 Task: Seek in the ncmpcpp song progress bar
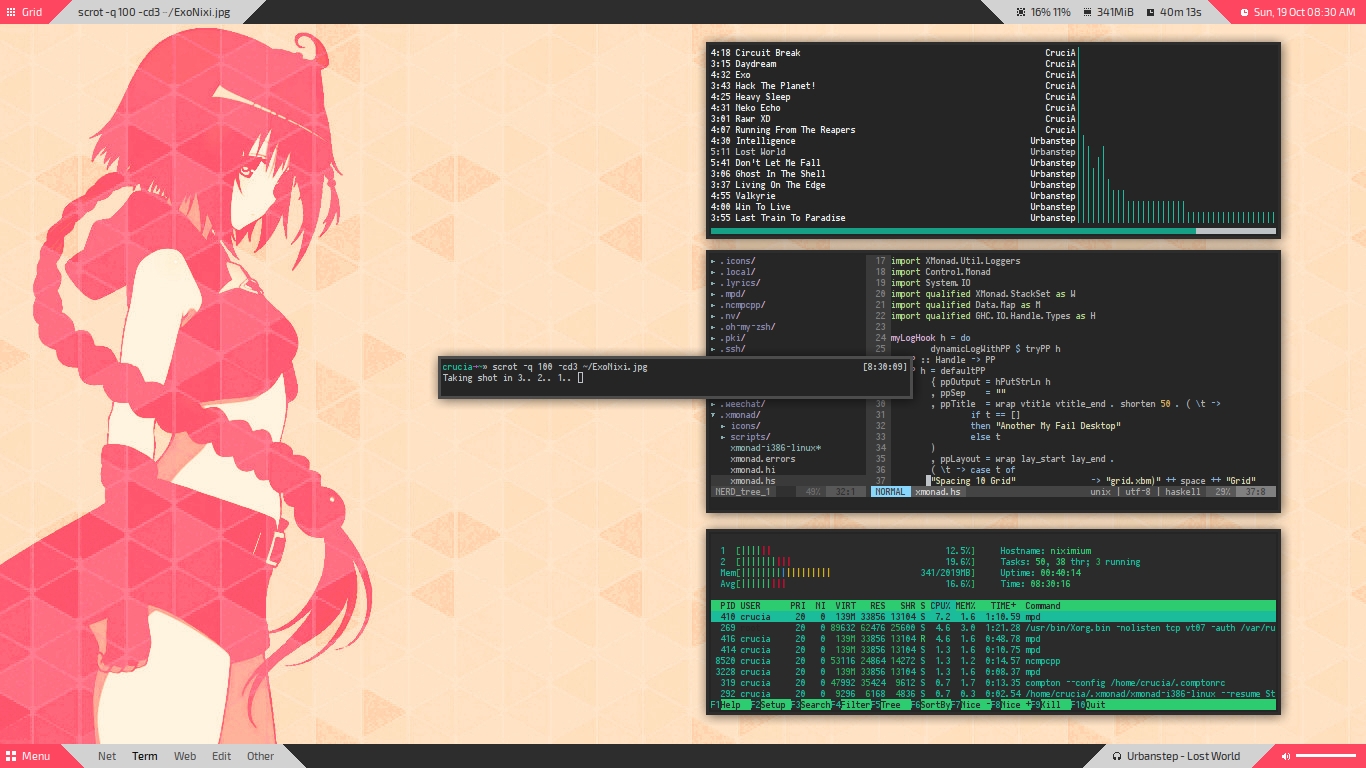tap(993, 231)
